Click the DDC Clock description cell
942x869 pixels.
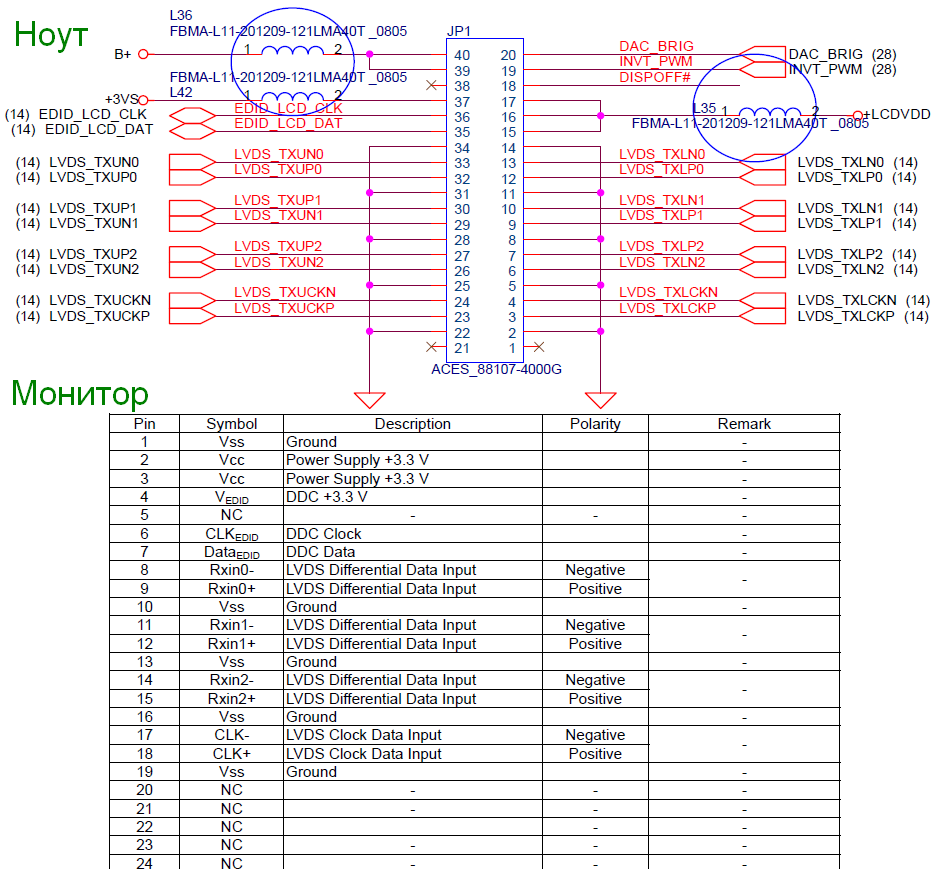click(x=324, y=534)
